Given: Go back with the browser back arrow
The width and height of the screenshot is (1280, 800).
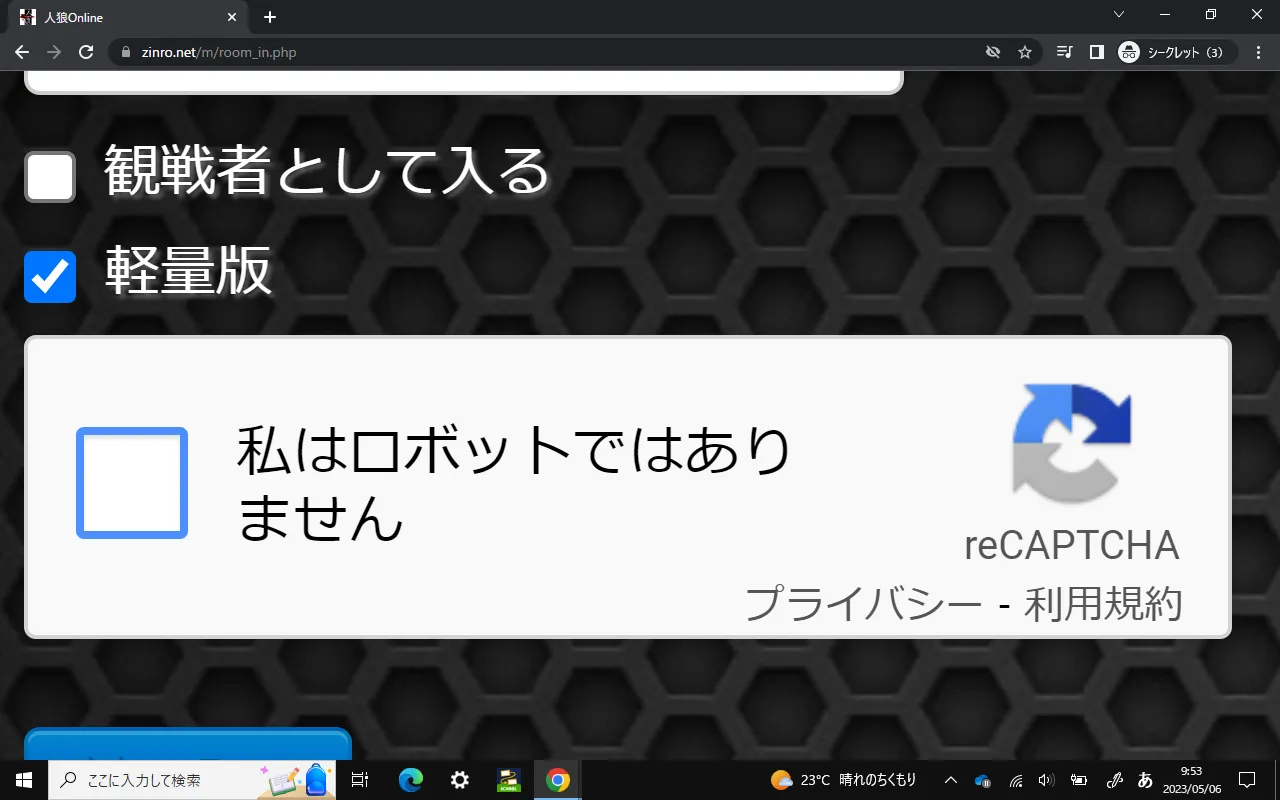Looking at the screenshot, I should click(22, 52).
